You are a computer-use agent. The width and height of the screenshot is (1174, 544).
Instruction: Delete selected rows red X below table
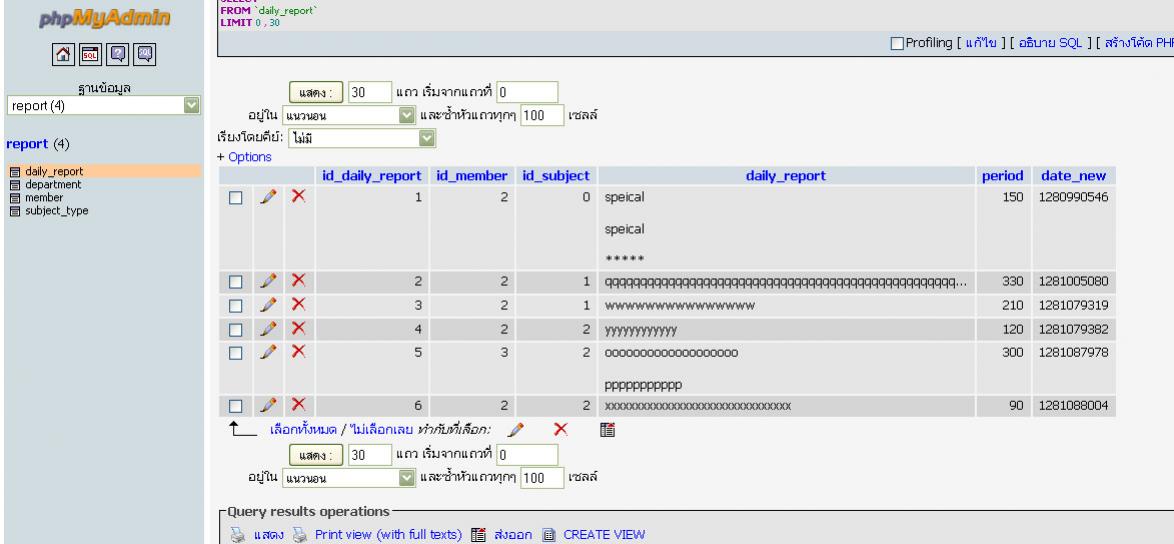click(x=561, y=429)
